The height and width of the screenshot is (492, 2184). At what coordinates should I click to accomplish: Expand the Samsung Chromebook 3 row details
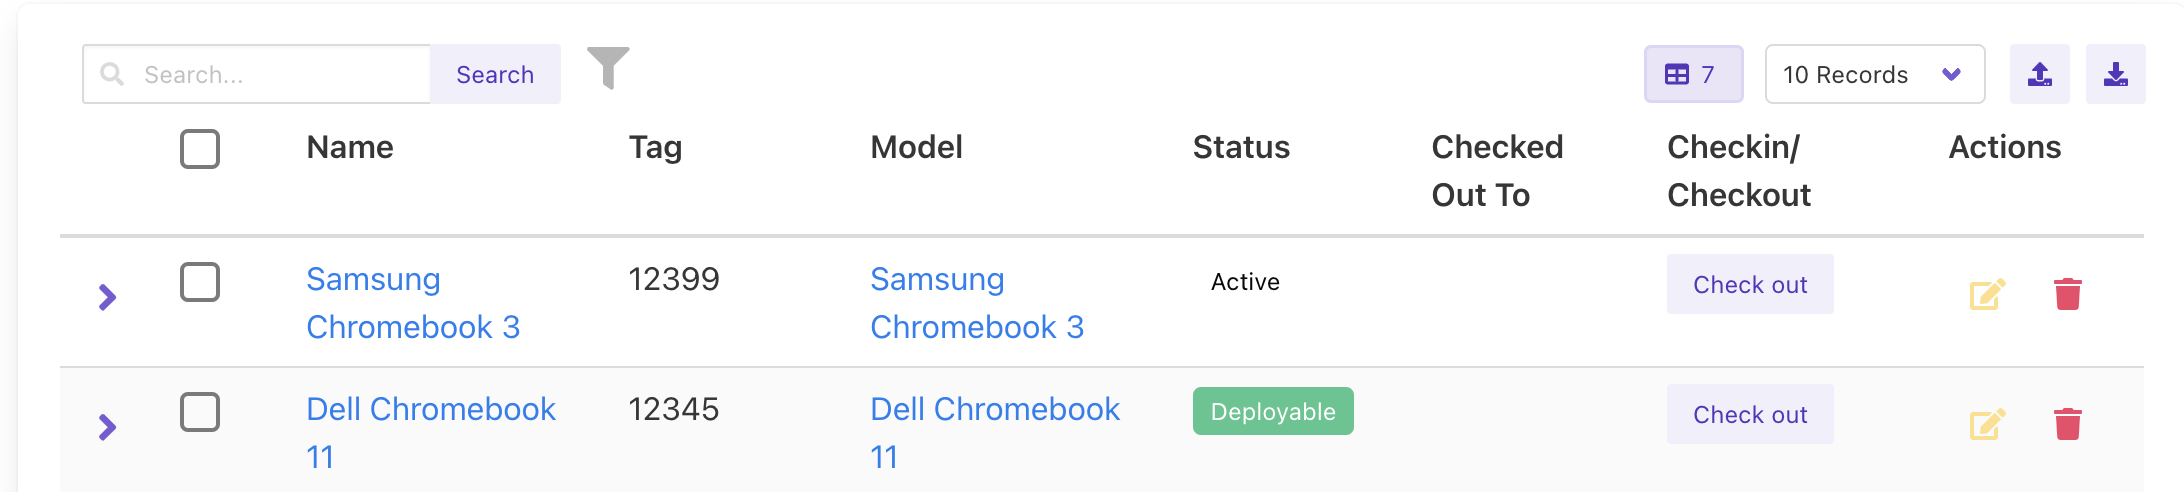107,297
